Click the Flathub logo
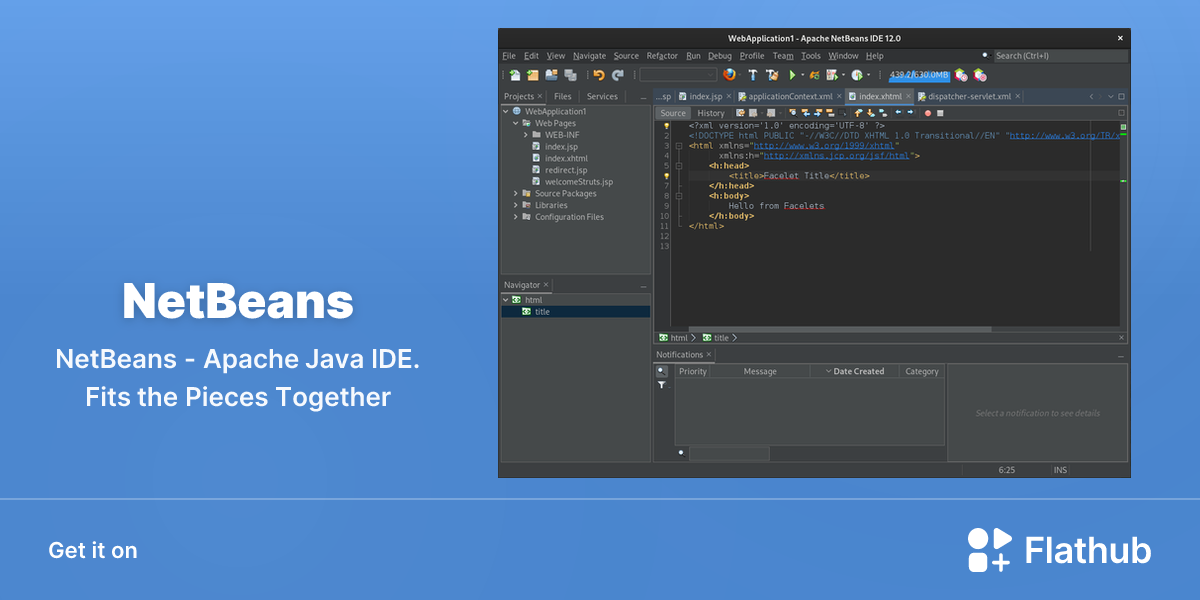This screenshot has width=1200, height=600. click(1058, 550)
